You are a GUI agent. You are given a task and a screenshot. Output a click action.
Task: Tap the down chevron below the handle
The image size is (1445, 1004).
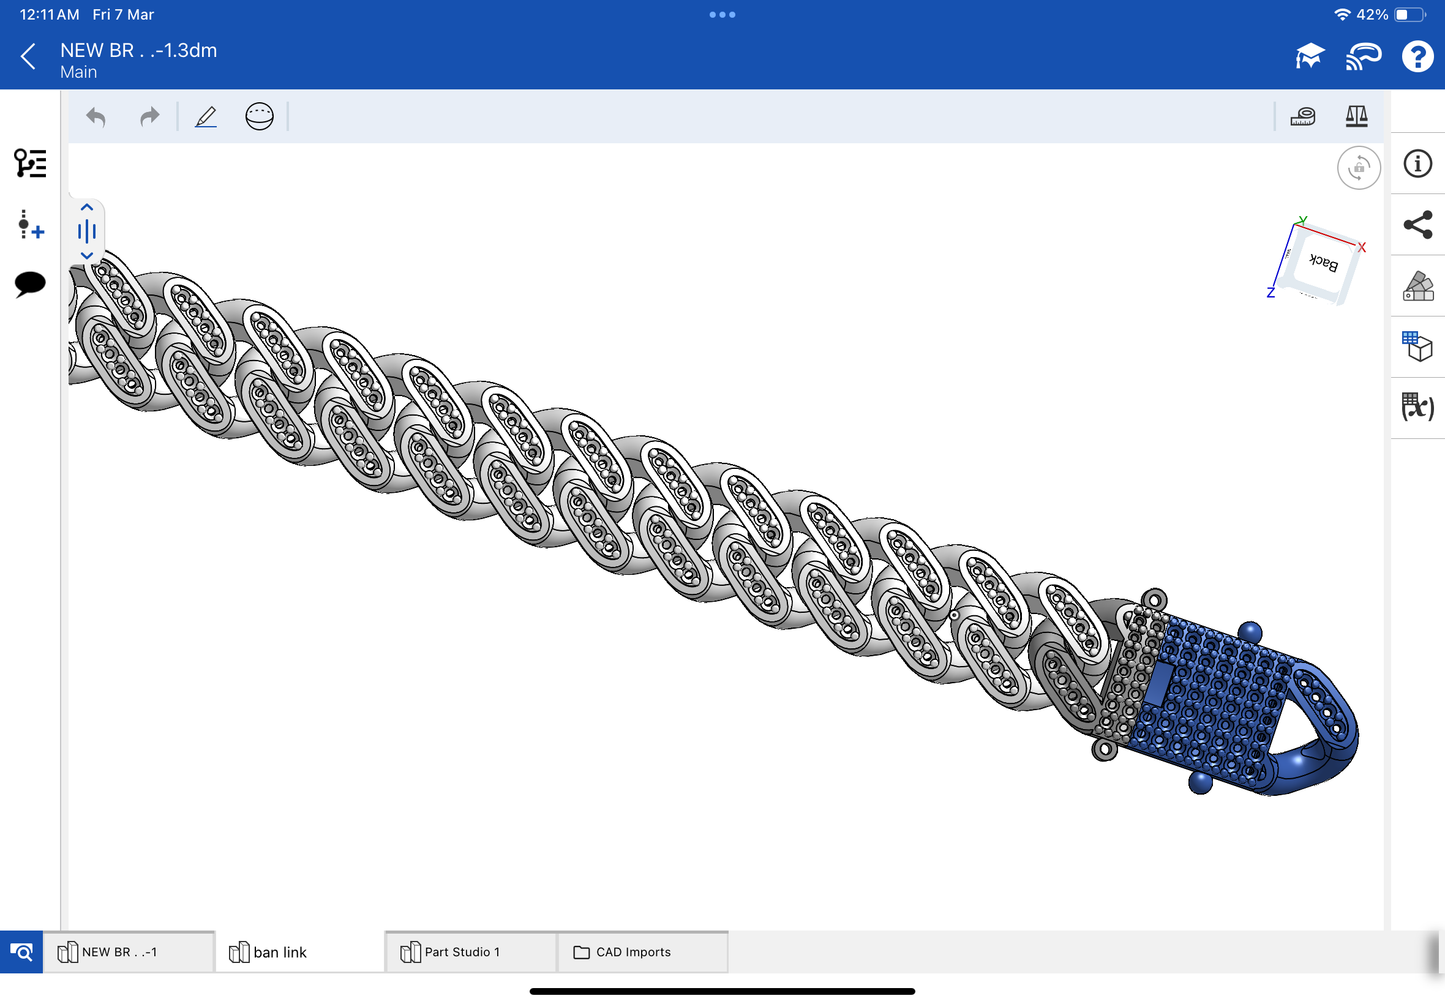[87, 256]
